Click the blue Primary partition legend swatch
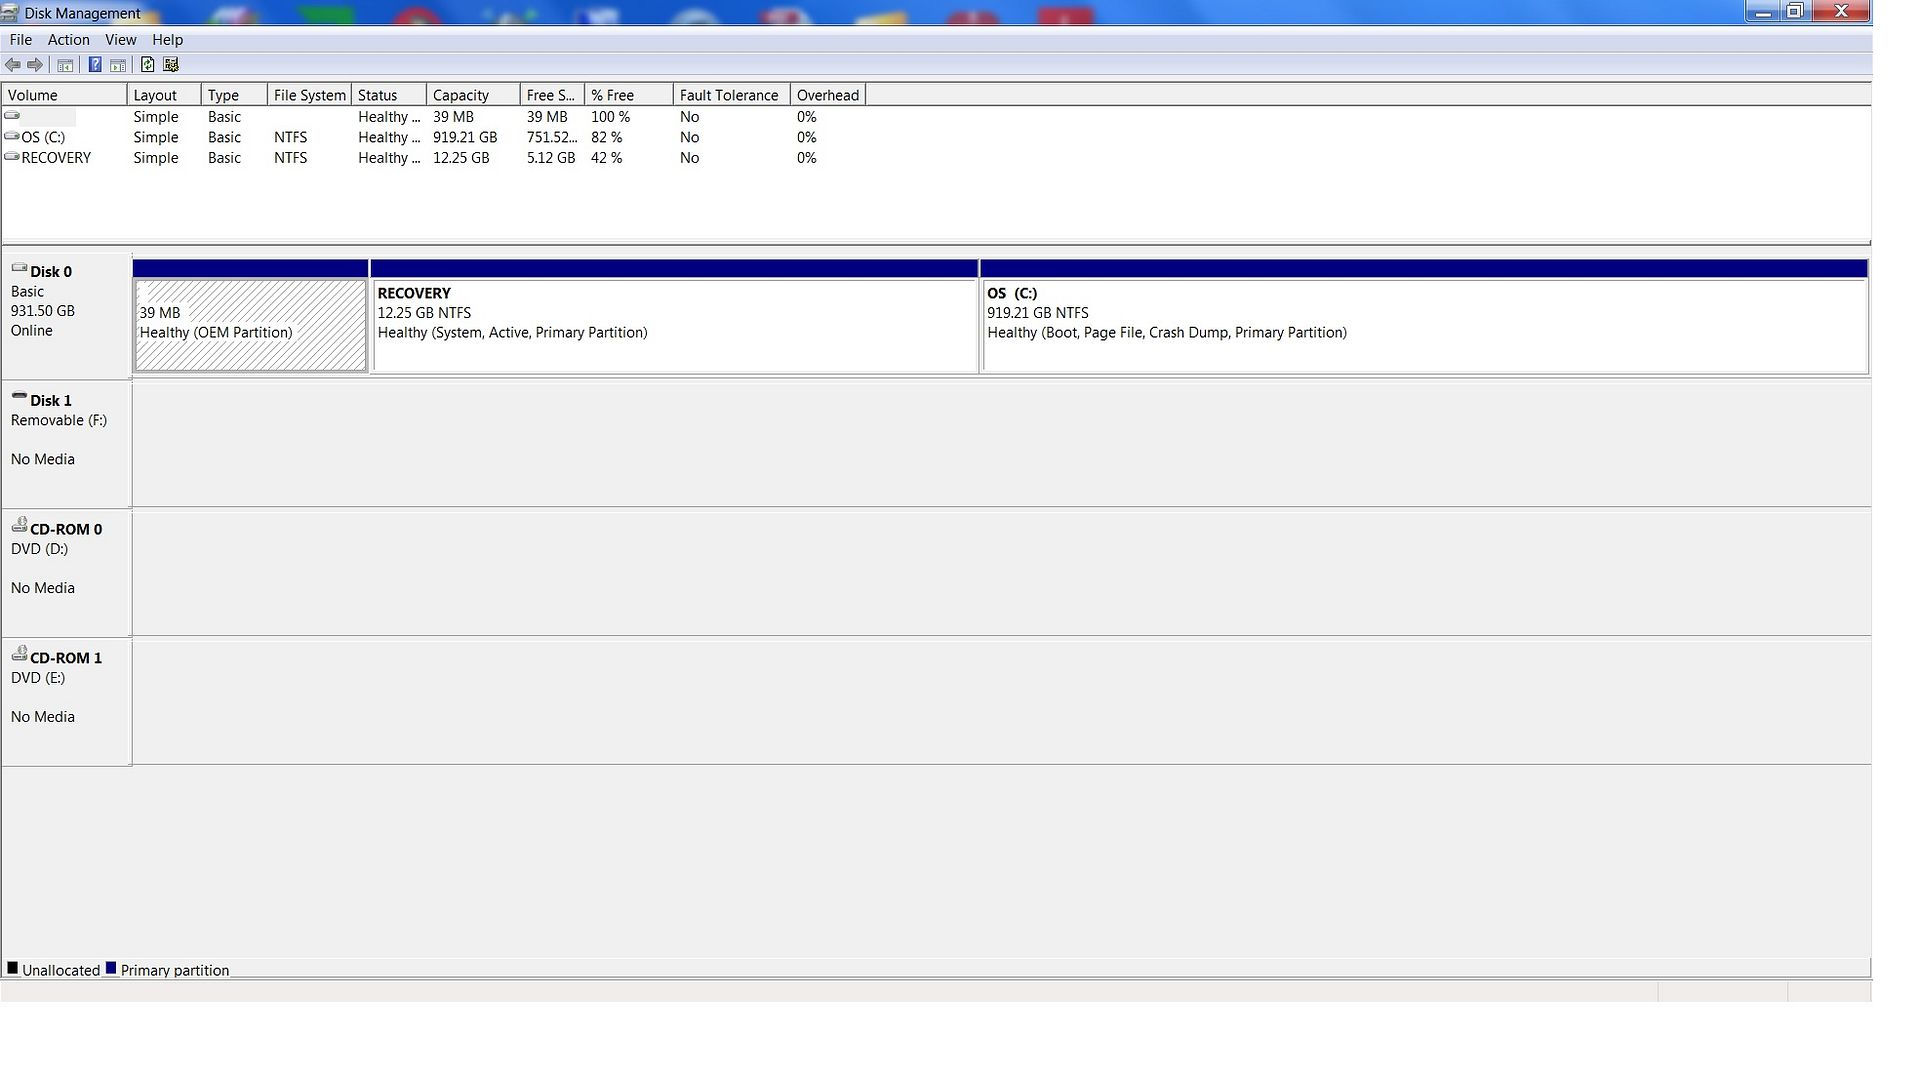The image size is (1920, 1073). click(x=111, y=968)
